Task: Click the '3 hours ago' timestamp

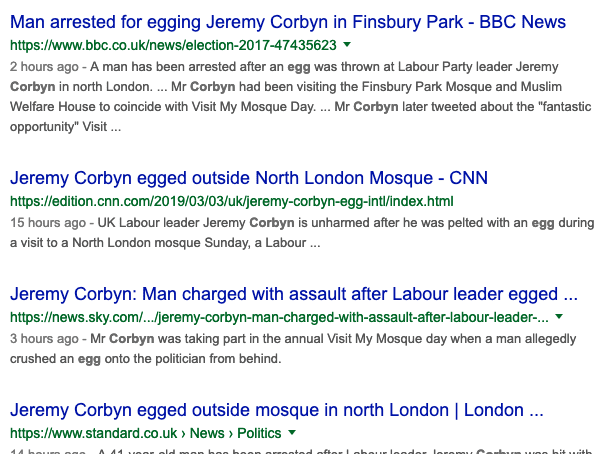Action: coord(44,339)
